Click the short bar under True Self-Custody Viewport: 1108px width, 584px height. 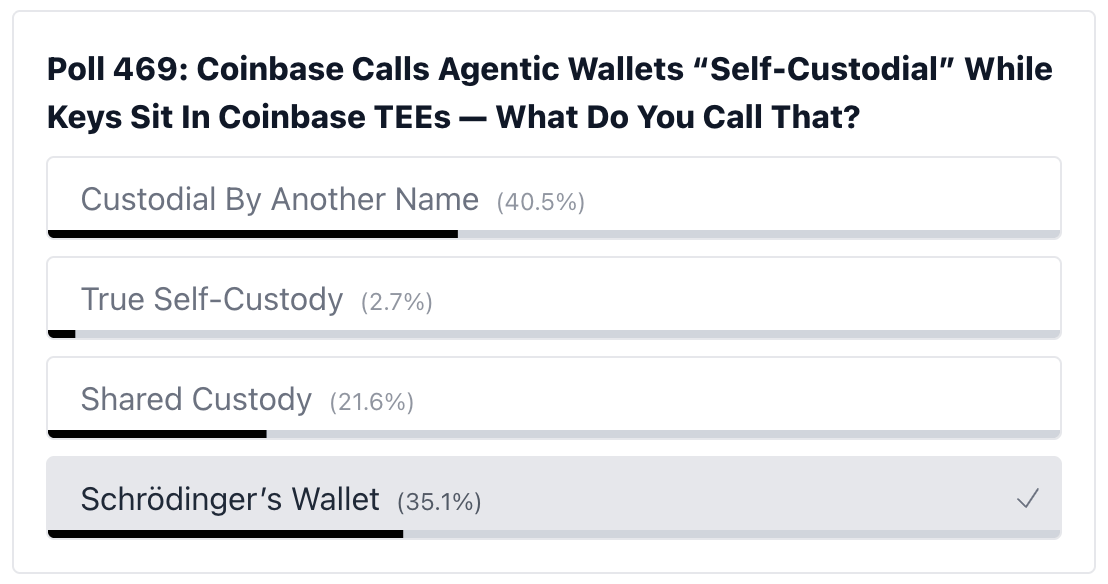tap(60, 334)
